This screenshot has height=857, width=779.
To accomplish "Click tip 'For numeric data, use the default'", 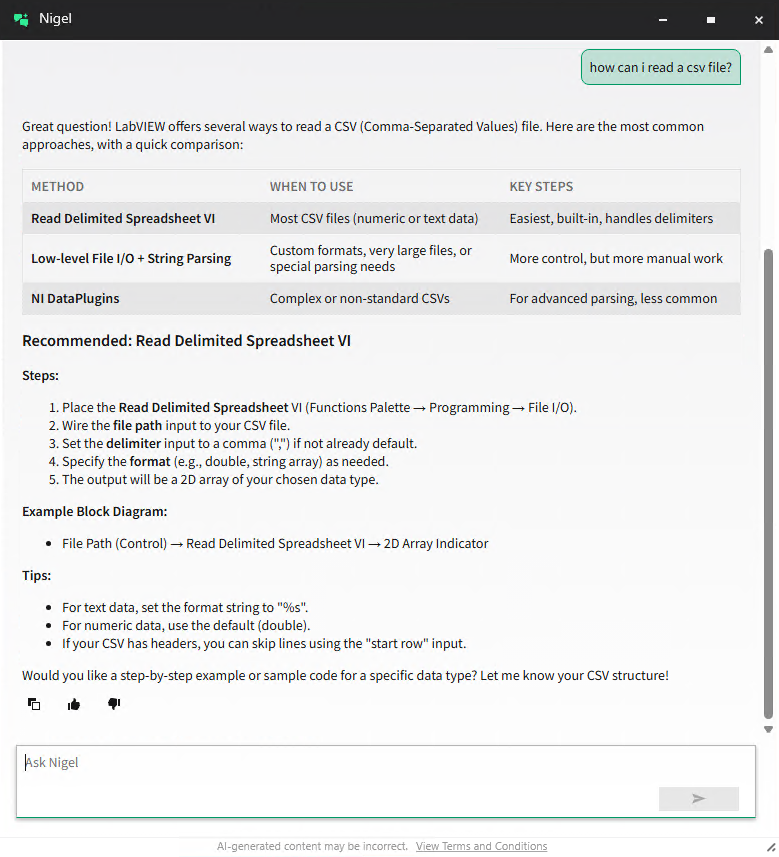I will (186, 625).
